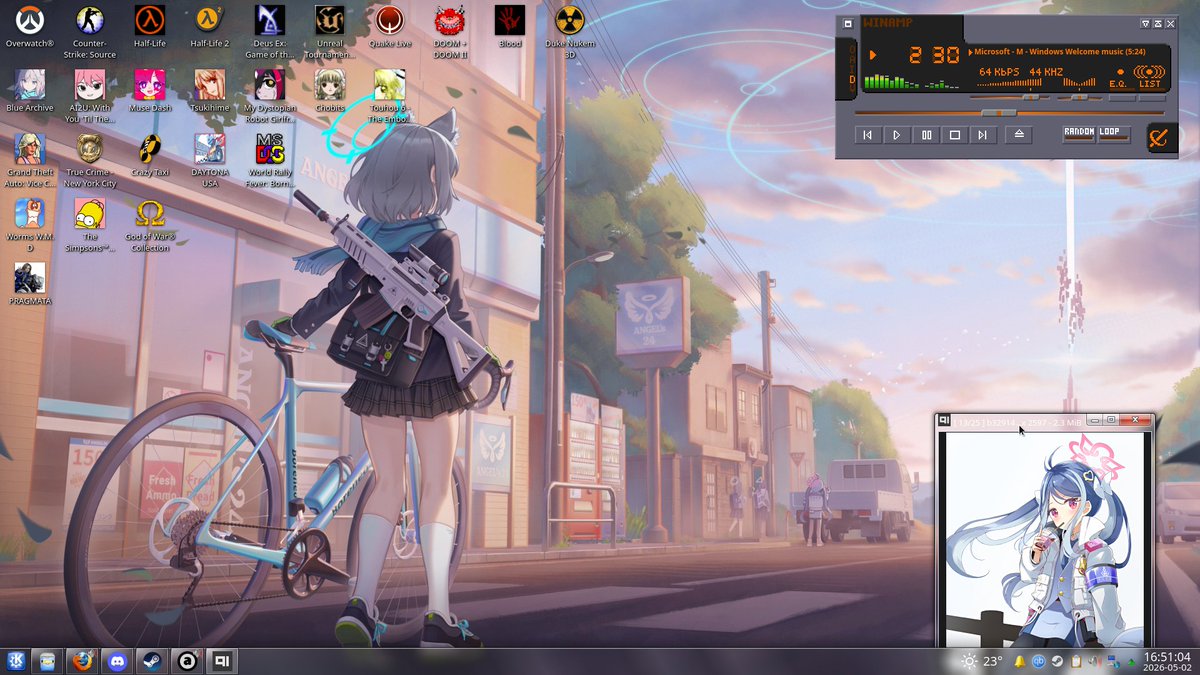Select the Quake Live desktop icon
Screen dimensions: 1200x675
[x=390, y=27]
